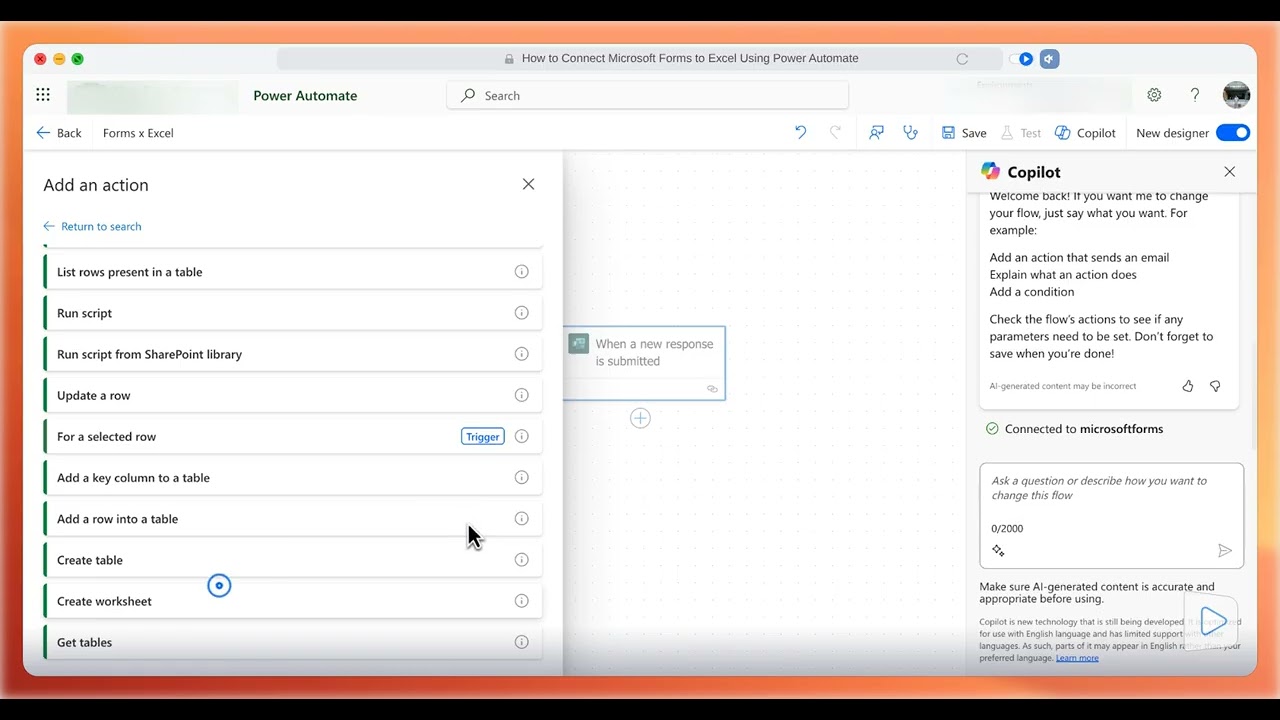
Task: Click the Trigger badge on For a selected row
Action: [483, 436]
